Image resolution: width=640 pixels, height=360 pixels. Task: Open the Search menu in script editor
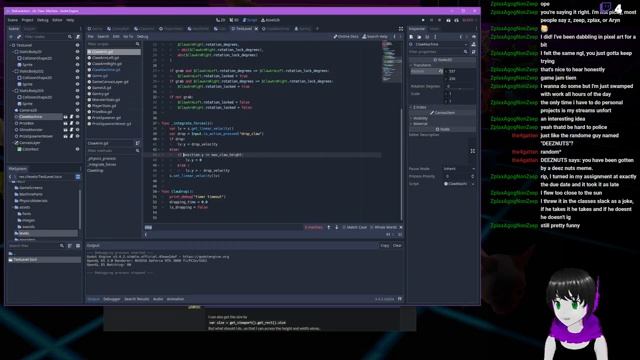(103, 37)
